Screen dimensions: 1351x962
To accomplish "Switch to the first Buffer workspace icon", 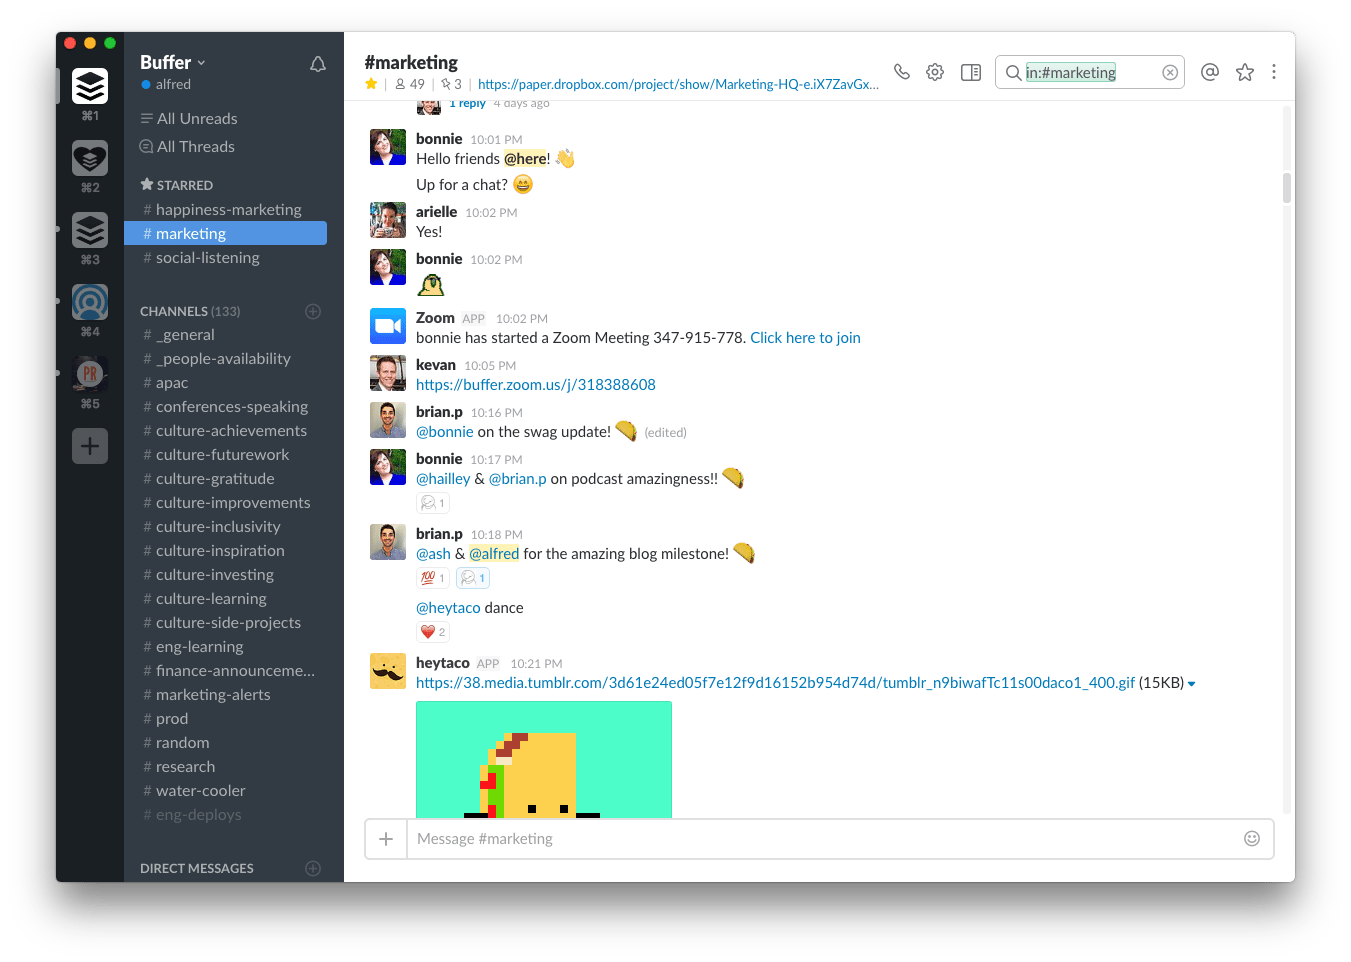I will [x=90, y=87].
